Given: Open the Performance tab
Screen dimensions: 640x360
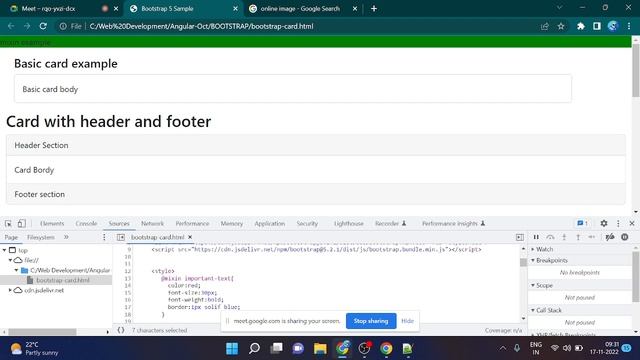Looking at the screenshot, I should coord(192,224).
